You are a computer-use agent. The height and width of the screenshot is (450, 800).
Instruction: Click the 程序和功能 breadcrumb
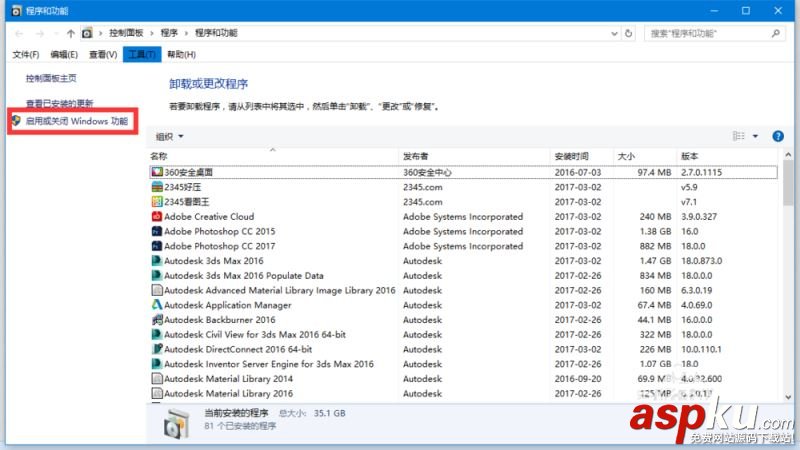click(x=216, y=33)
